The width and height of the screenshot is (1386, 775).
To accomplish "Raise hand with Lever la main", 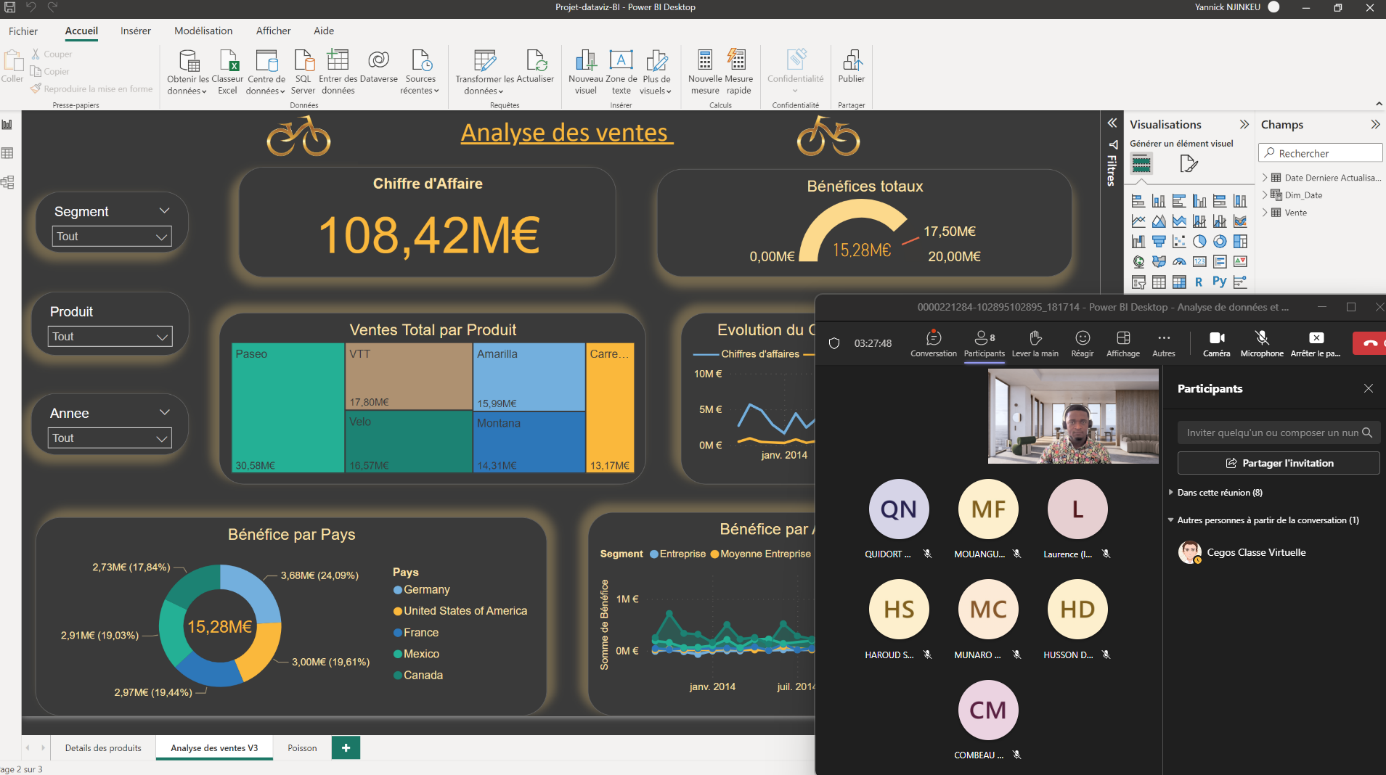I will point(1035,338).
